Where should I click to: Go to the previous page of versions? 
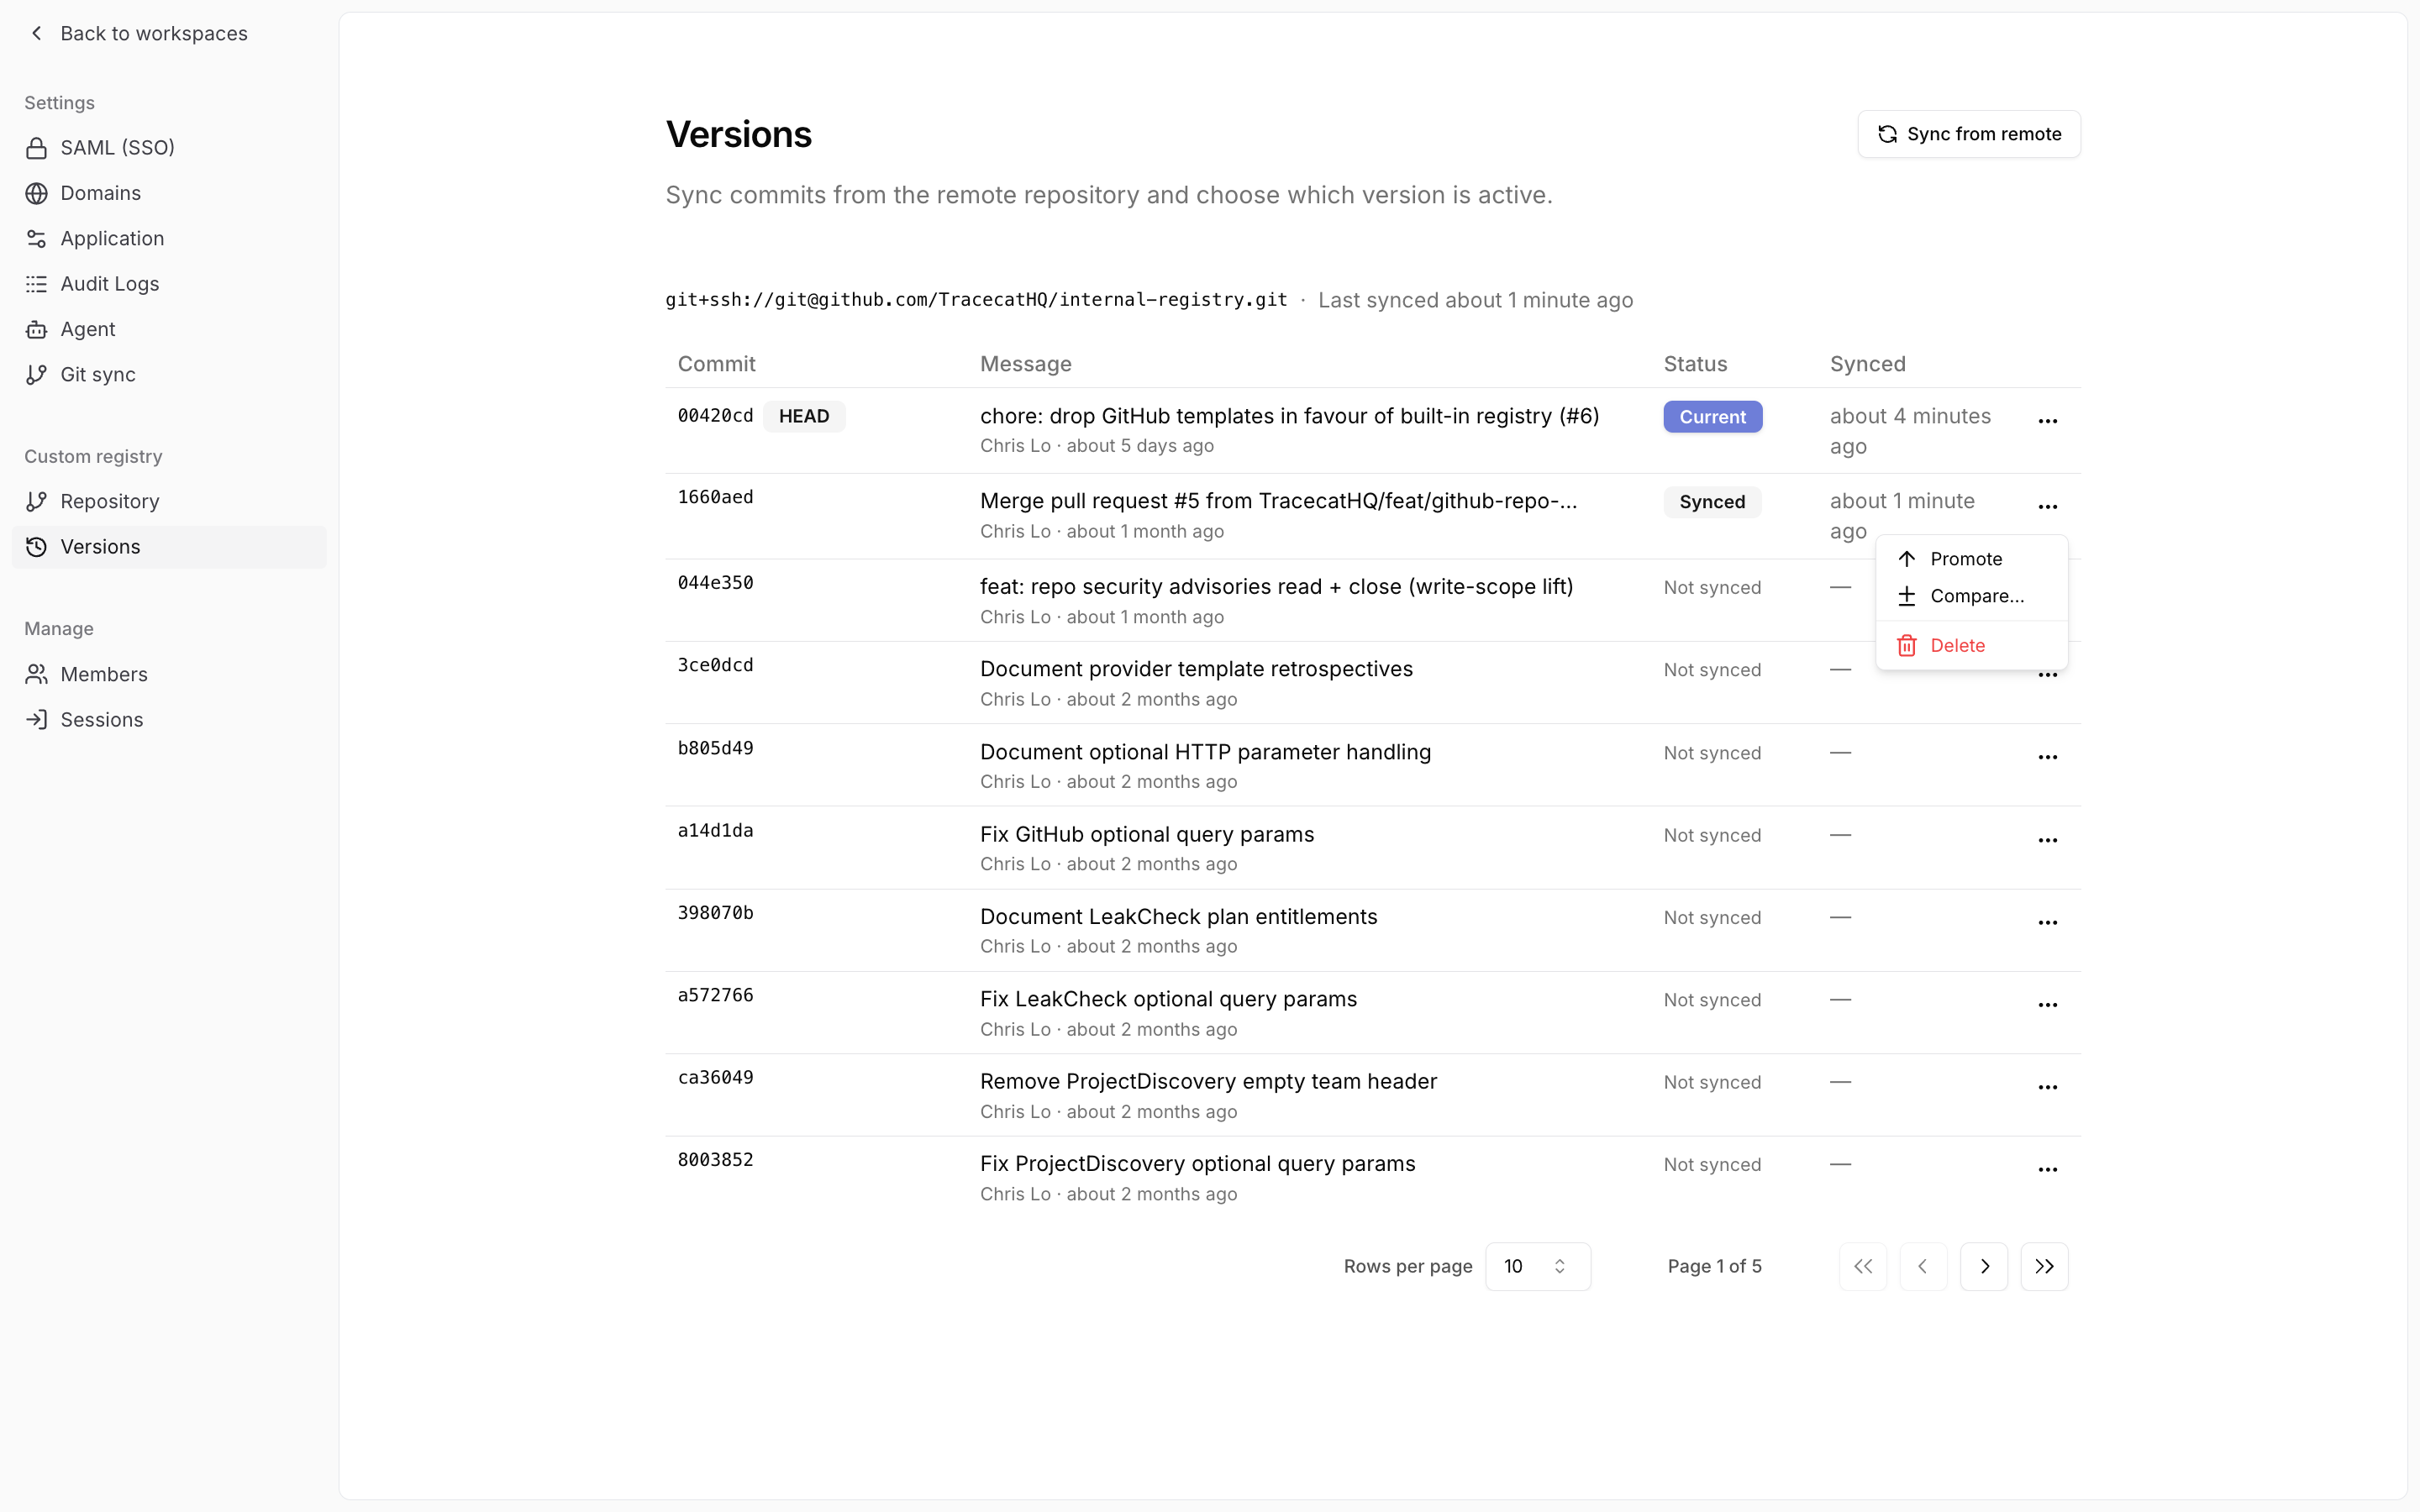(1923, 1266)
